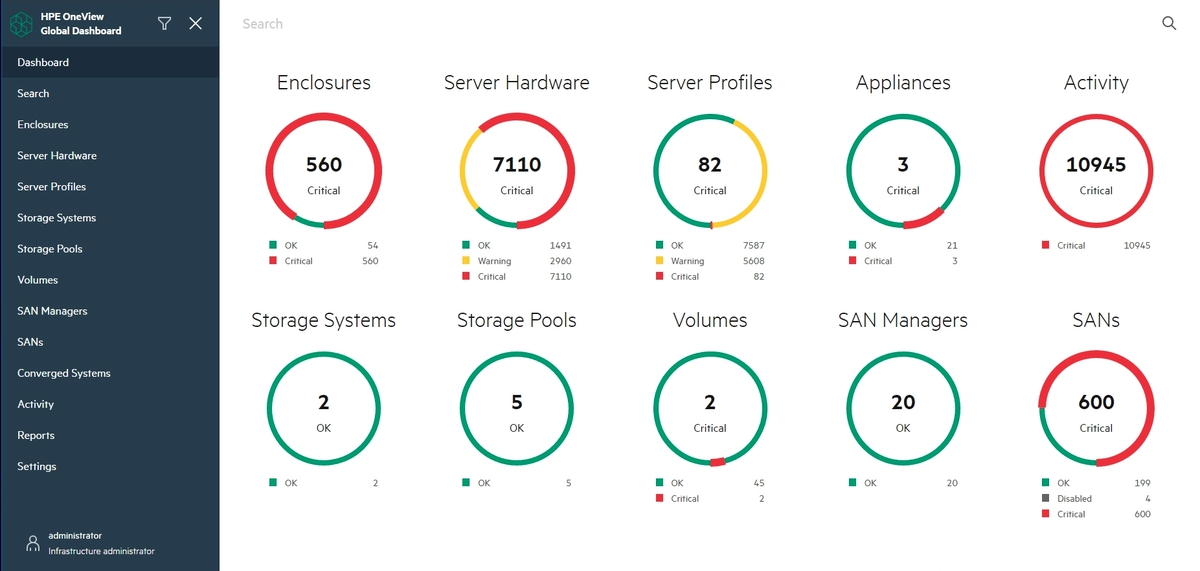The width and height of the screenshot is (1200, 571).
Task: Click the SAN Managers 20 OK donut
Action: click(x=903, y=408)
